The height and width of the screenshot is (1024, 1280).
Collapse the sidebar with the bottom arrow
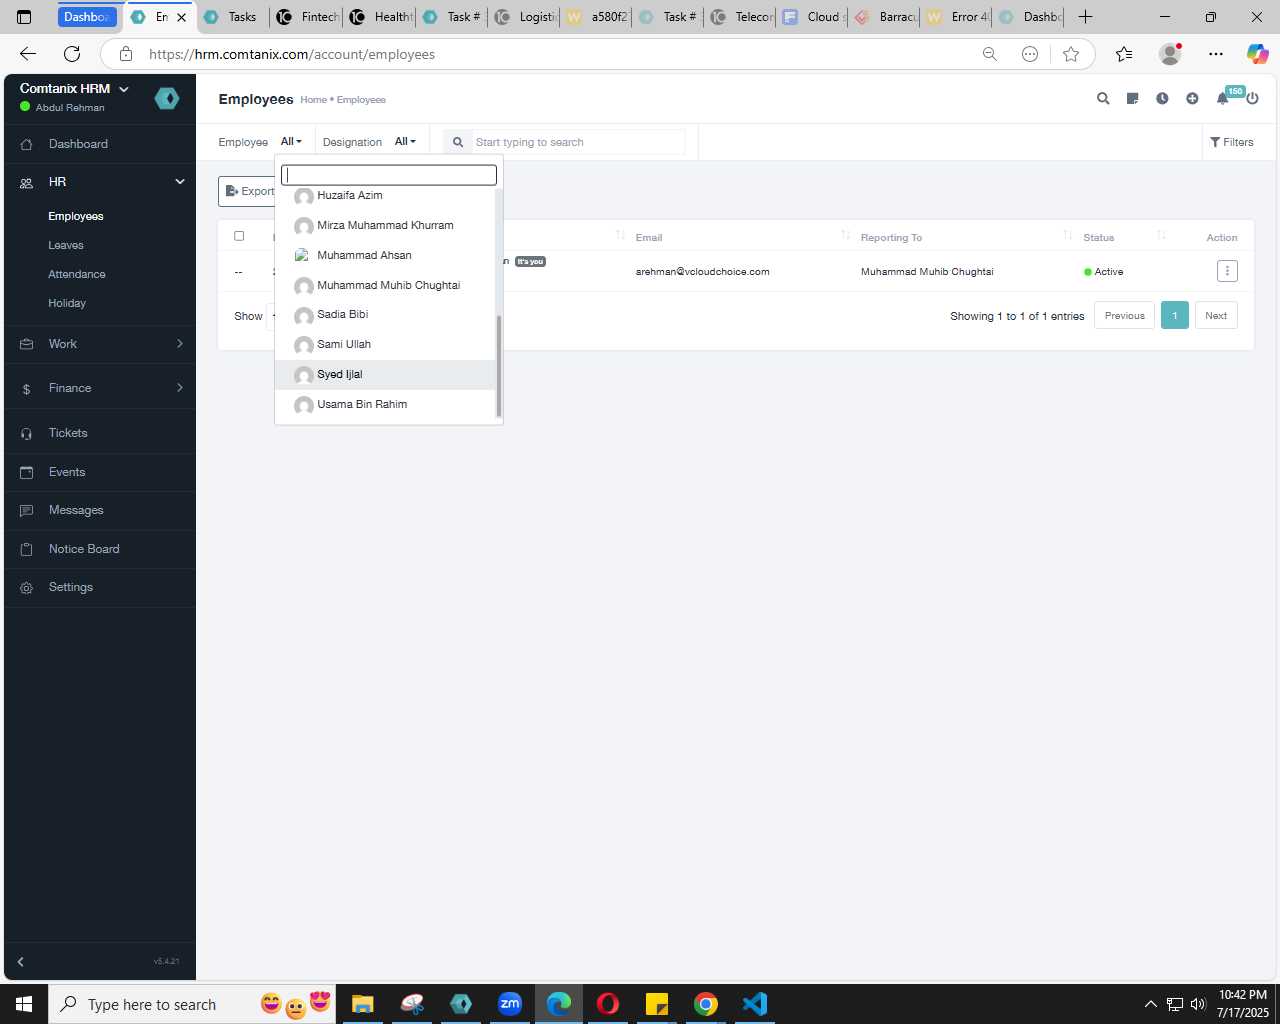pos(20,962)
